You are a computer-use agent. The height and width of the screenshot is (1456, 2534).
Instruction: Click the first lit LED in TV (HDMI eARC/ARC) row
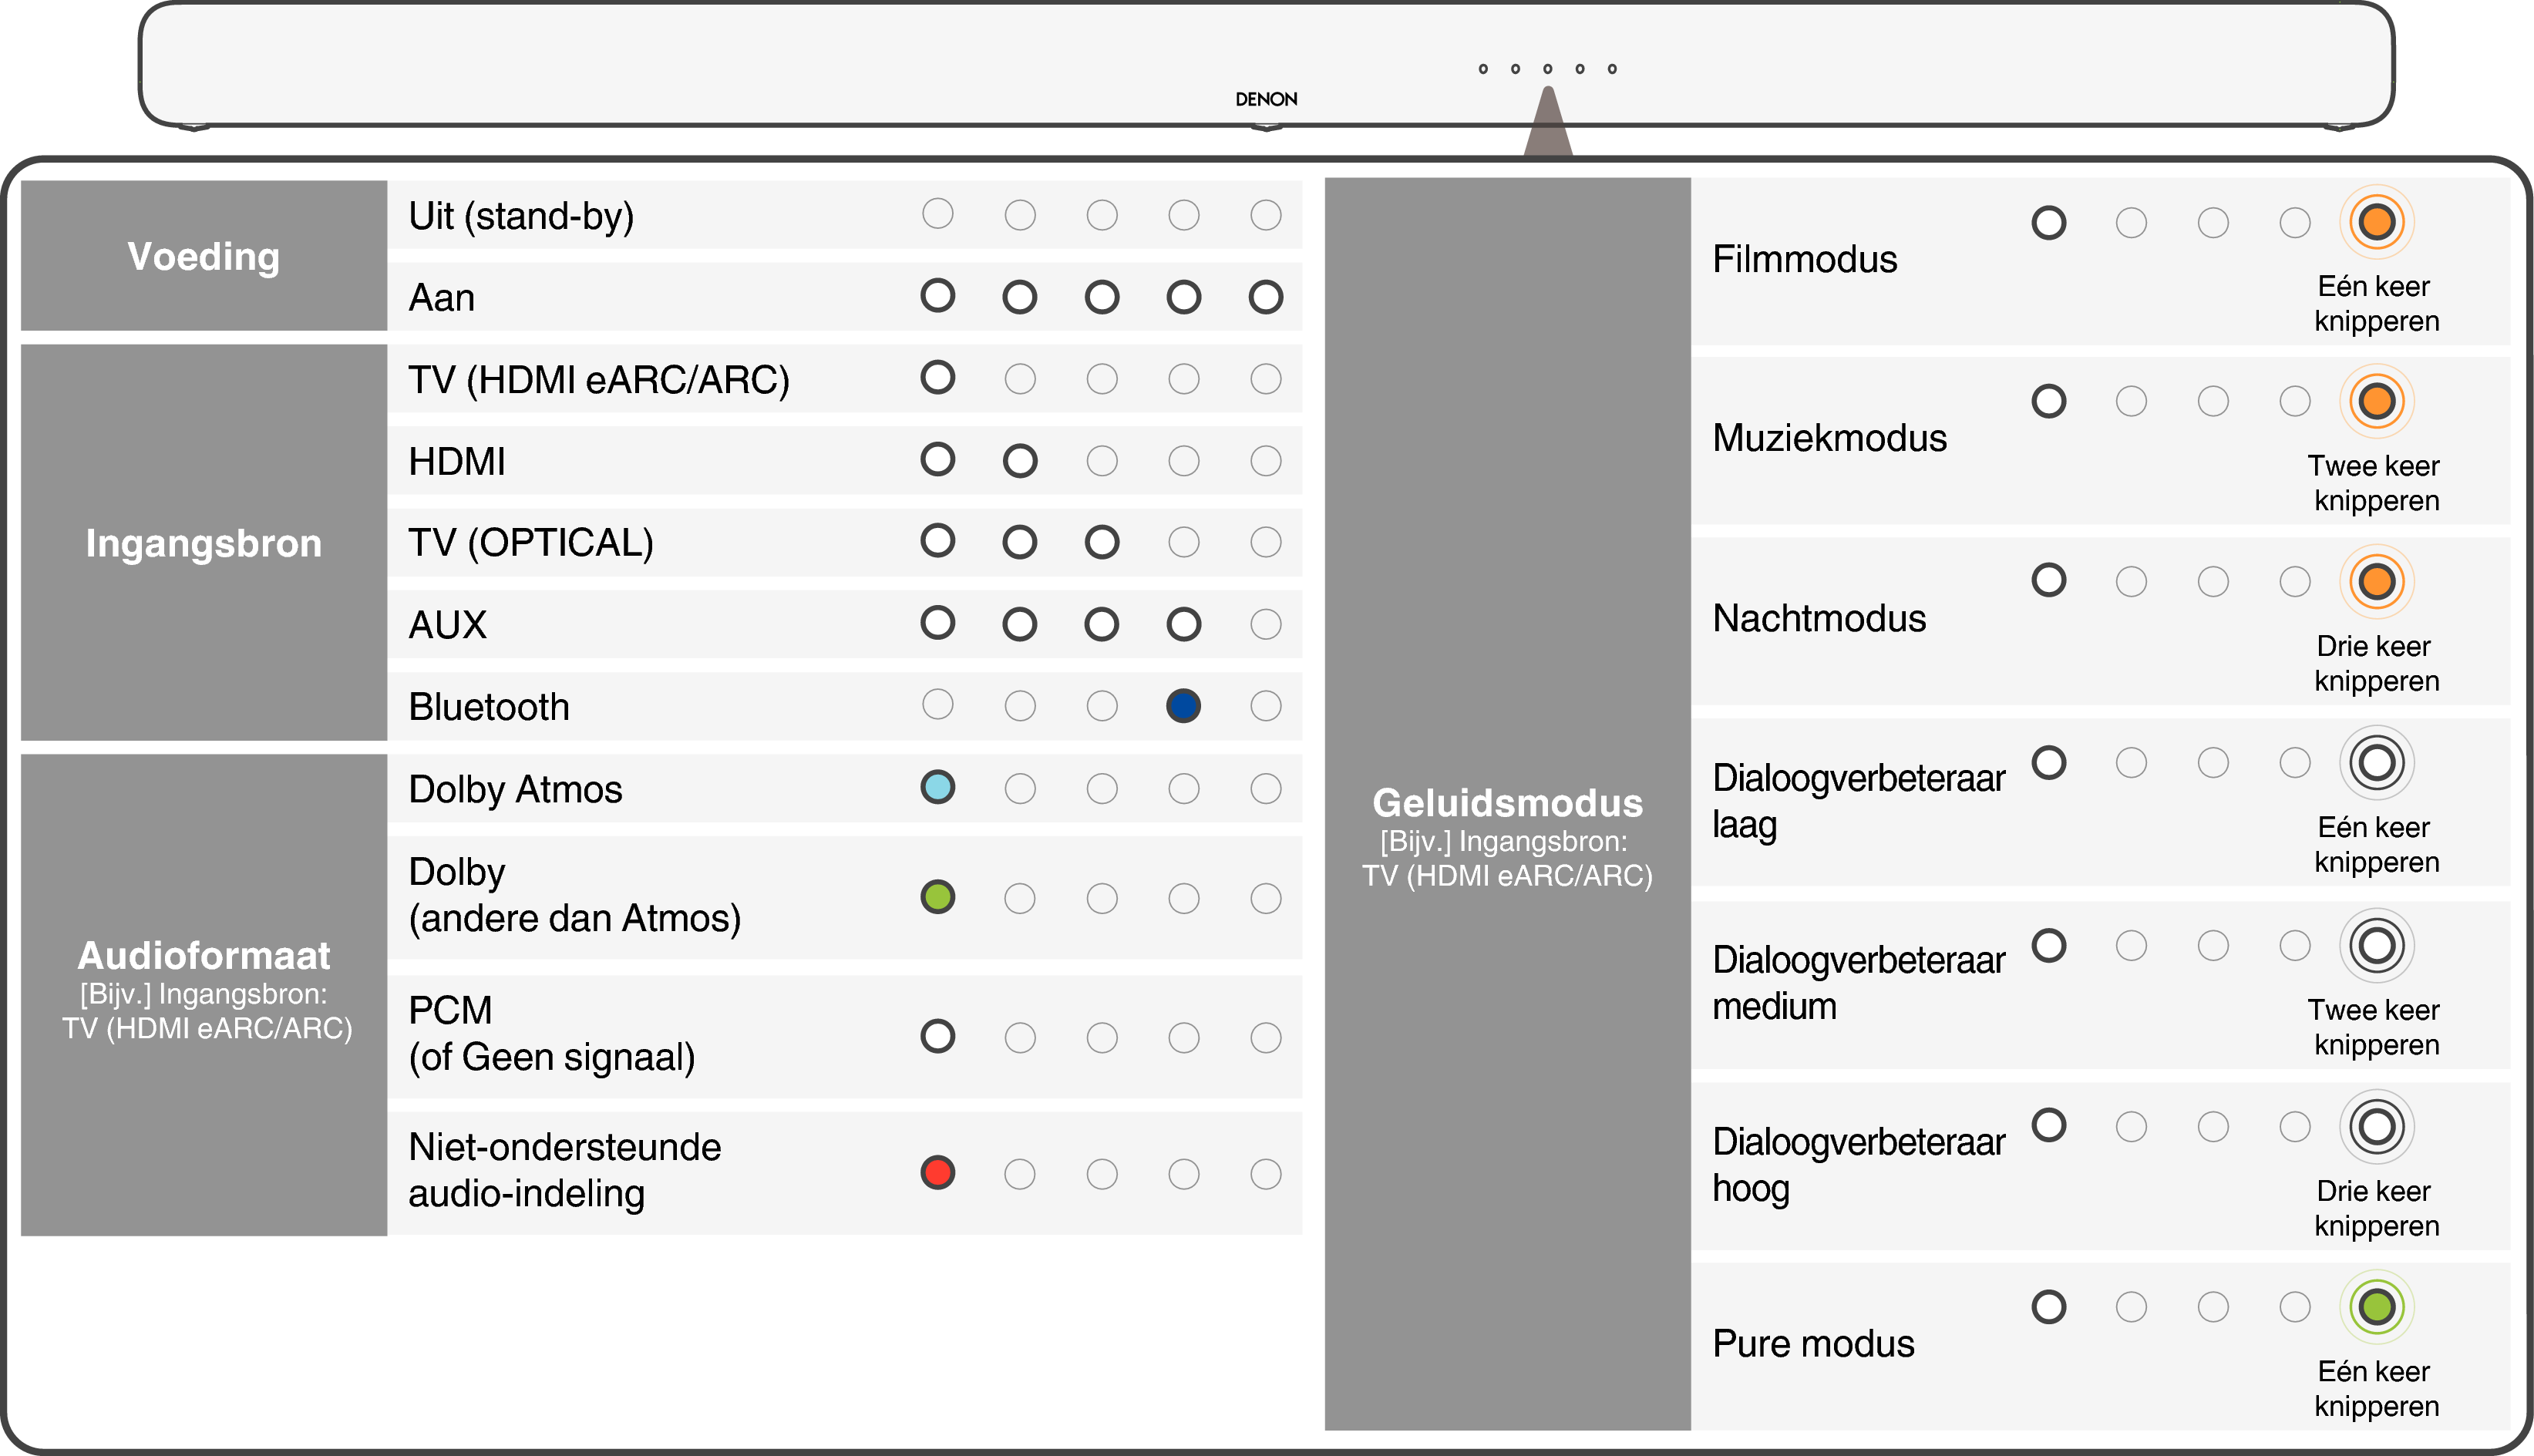(x=937, y=378)
